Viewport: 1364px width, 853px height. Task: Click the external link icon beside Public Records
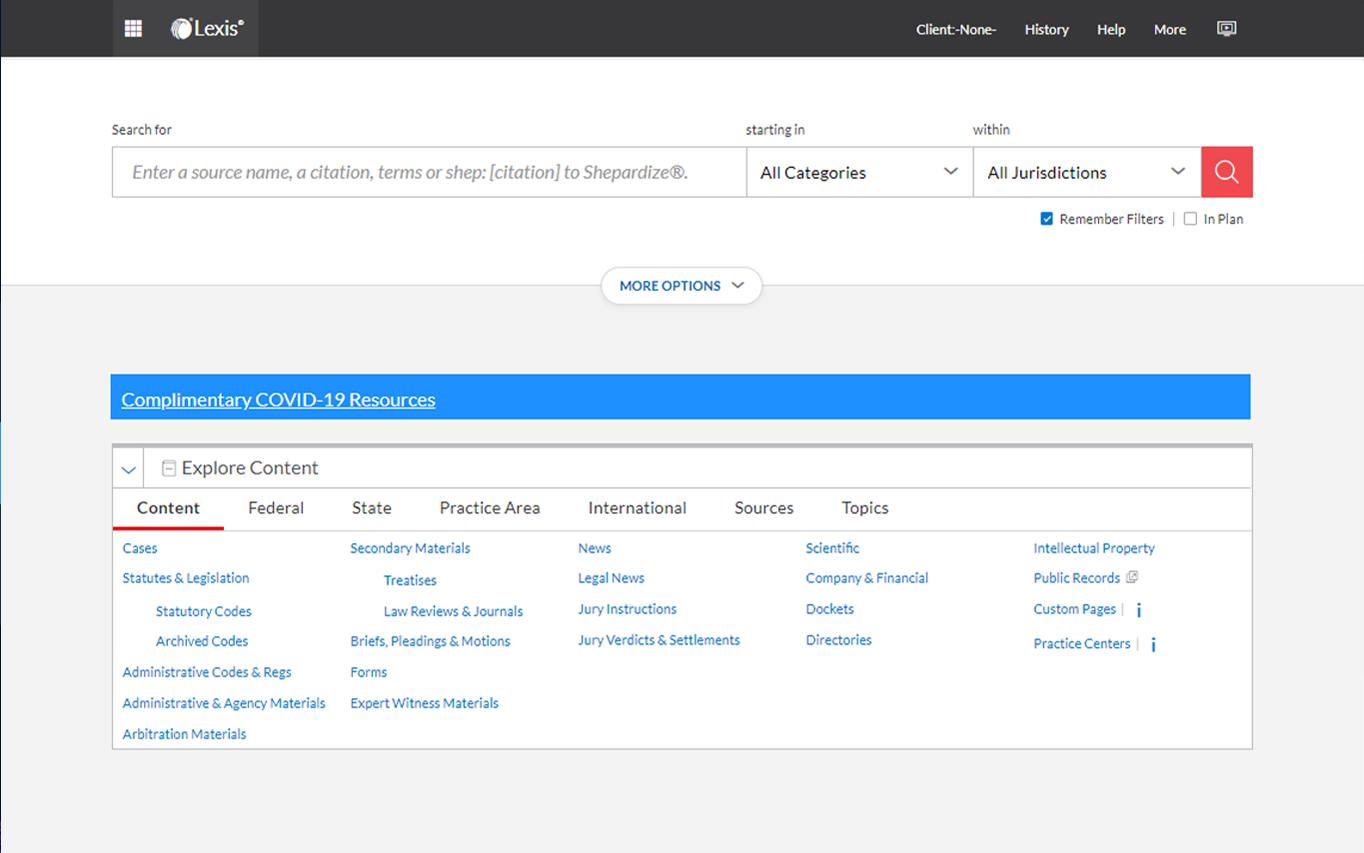tap(1132, 578)
